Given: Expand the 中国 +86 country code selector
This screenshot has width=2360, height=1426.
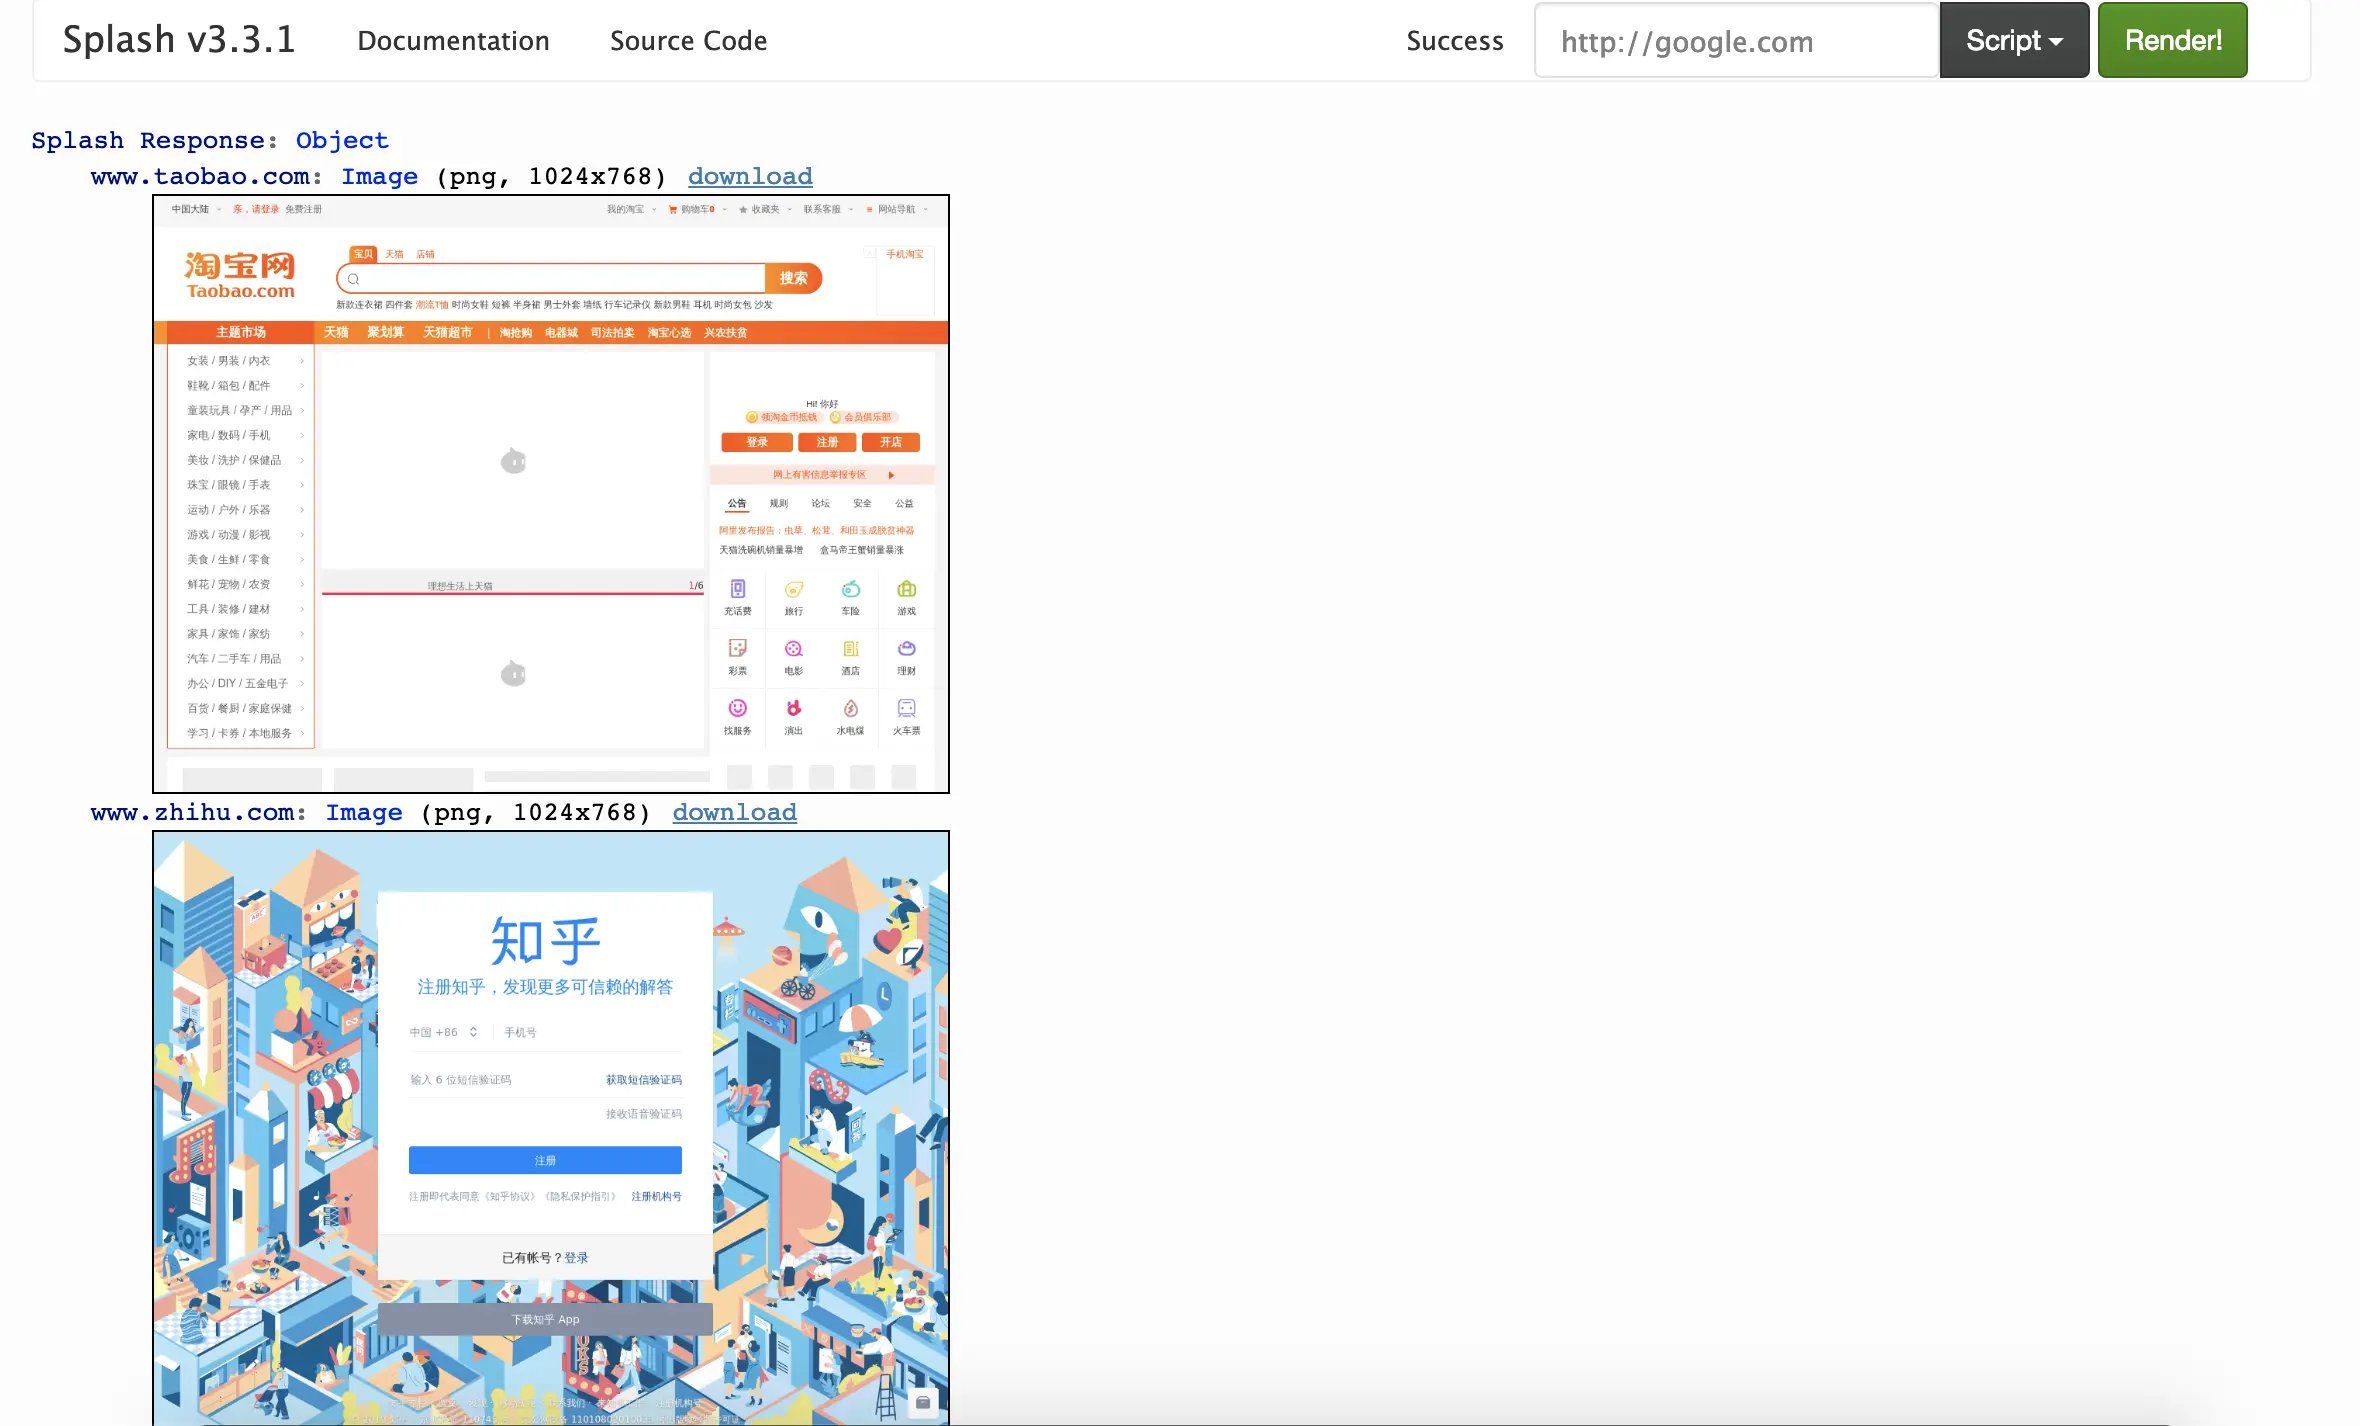Looking at the screenshot, I should (x=444, y=1032).
